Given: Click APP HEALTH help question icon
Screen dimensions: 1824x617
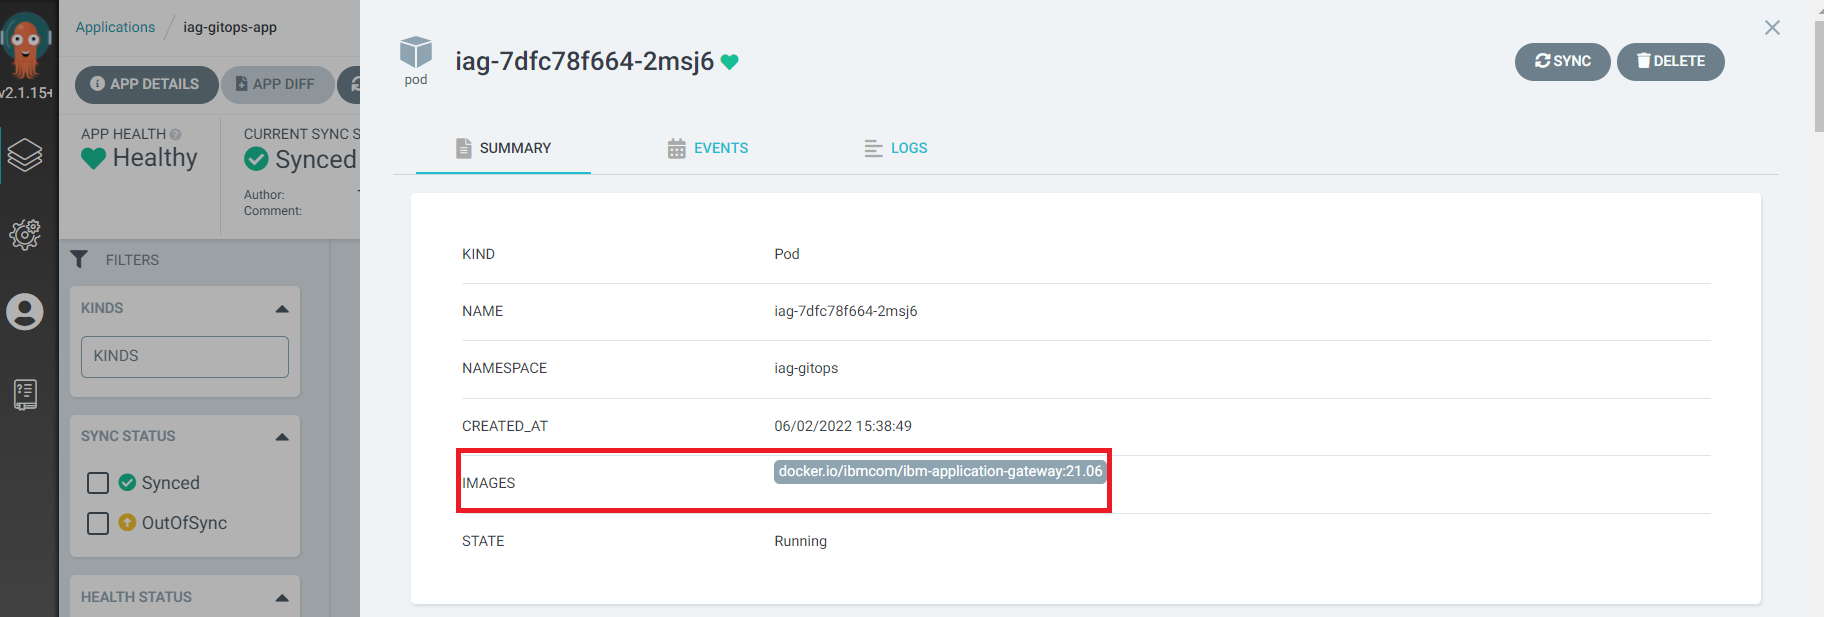Looking at the screenshot, I should 176,134.
